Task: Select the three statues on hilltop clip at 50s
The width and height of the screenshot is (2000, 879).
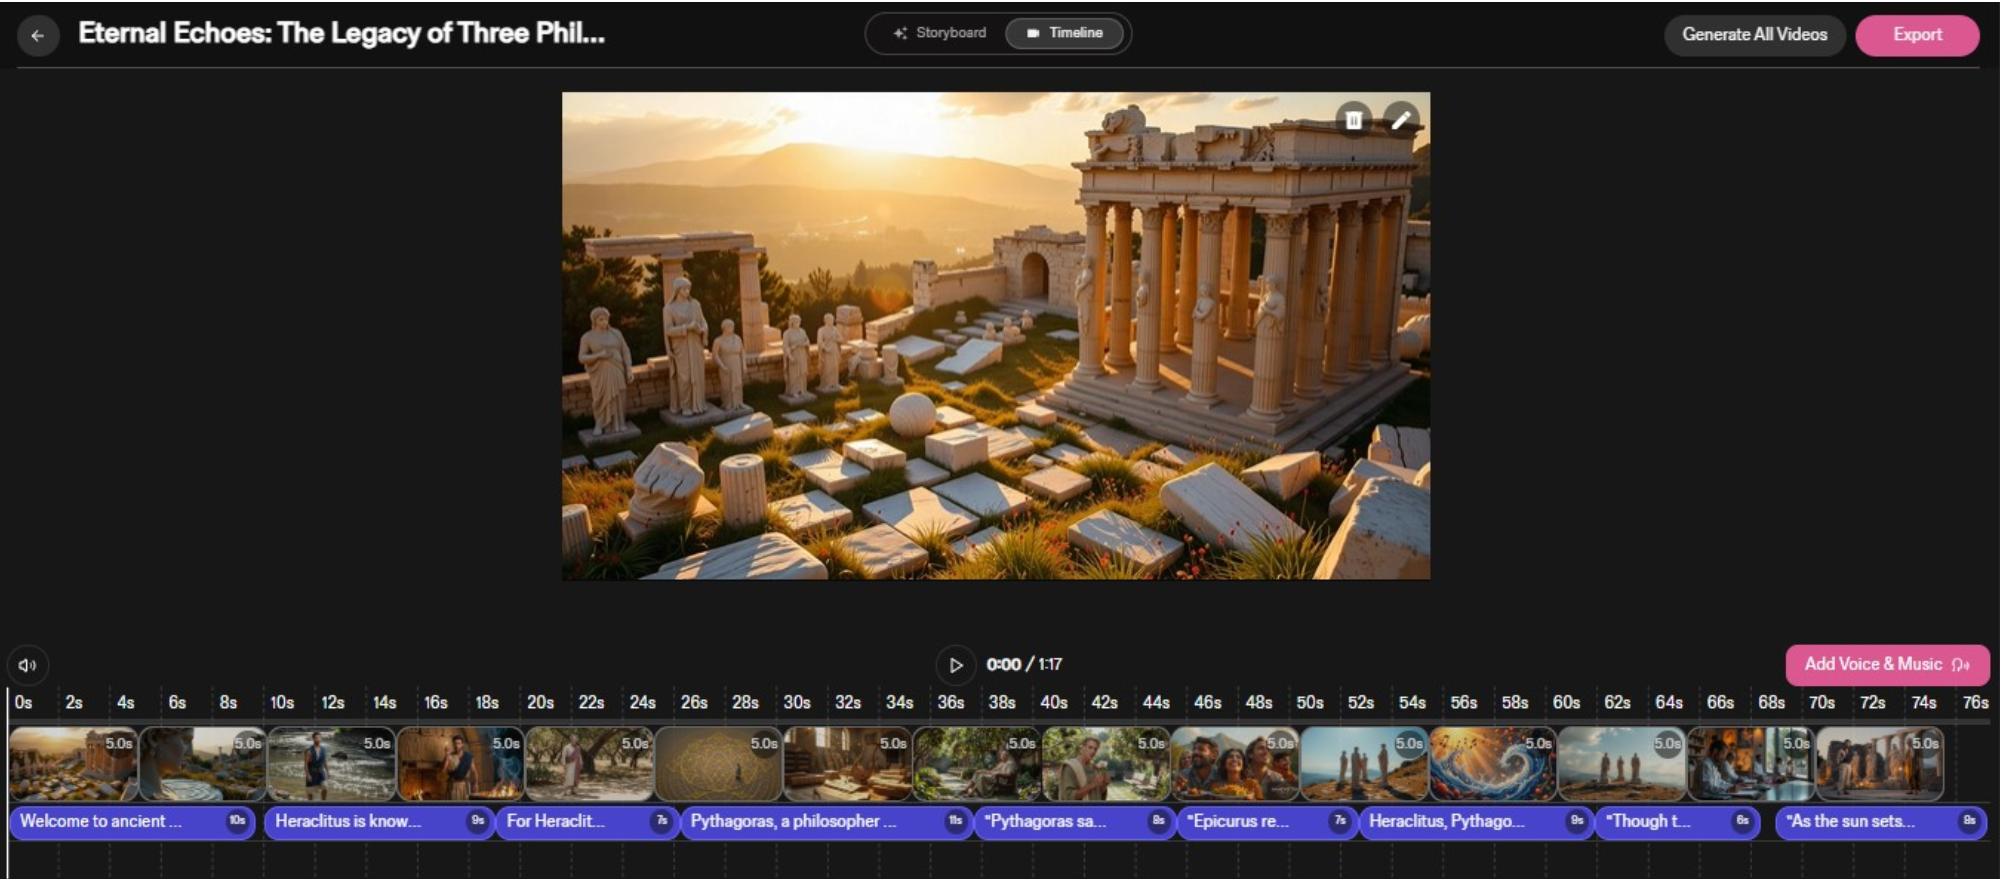Action: click(1364, 764)
